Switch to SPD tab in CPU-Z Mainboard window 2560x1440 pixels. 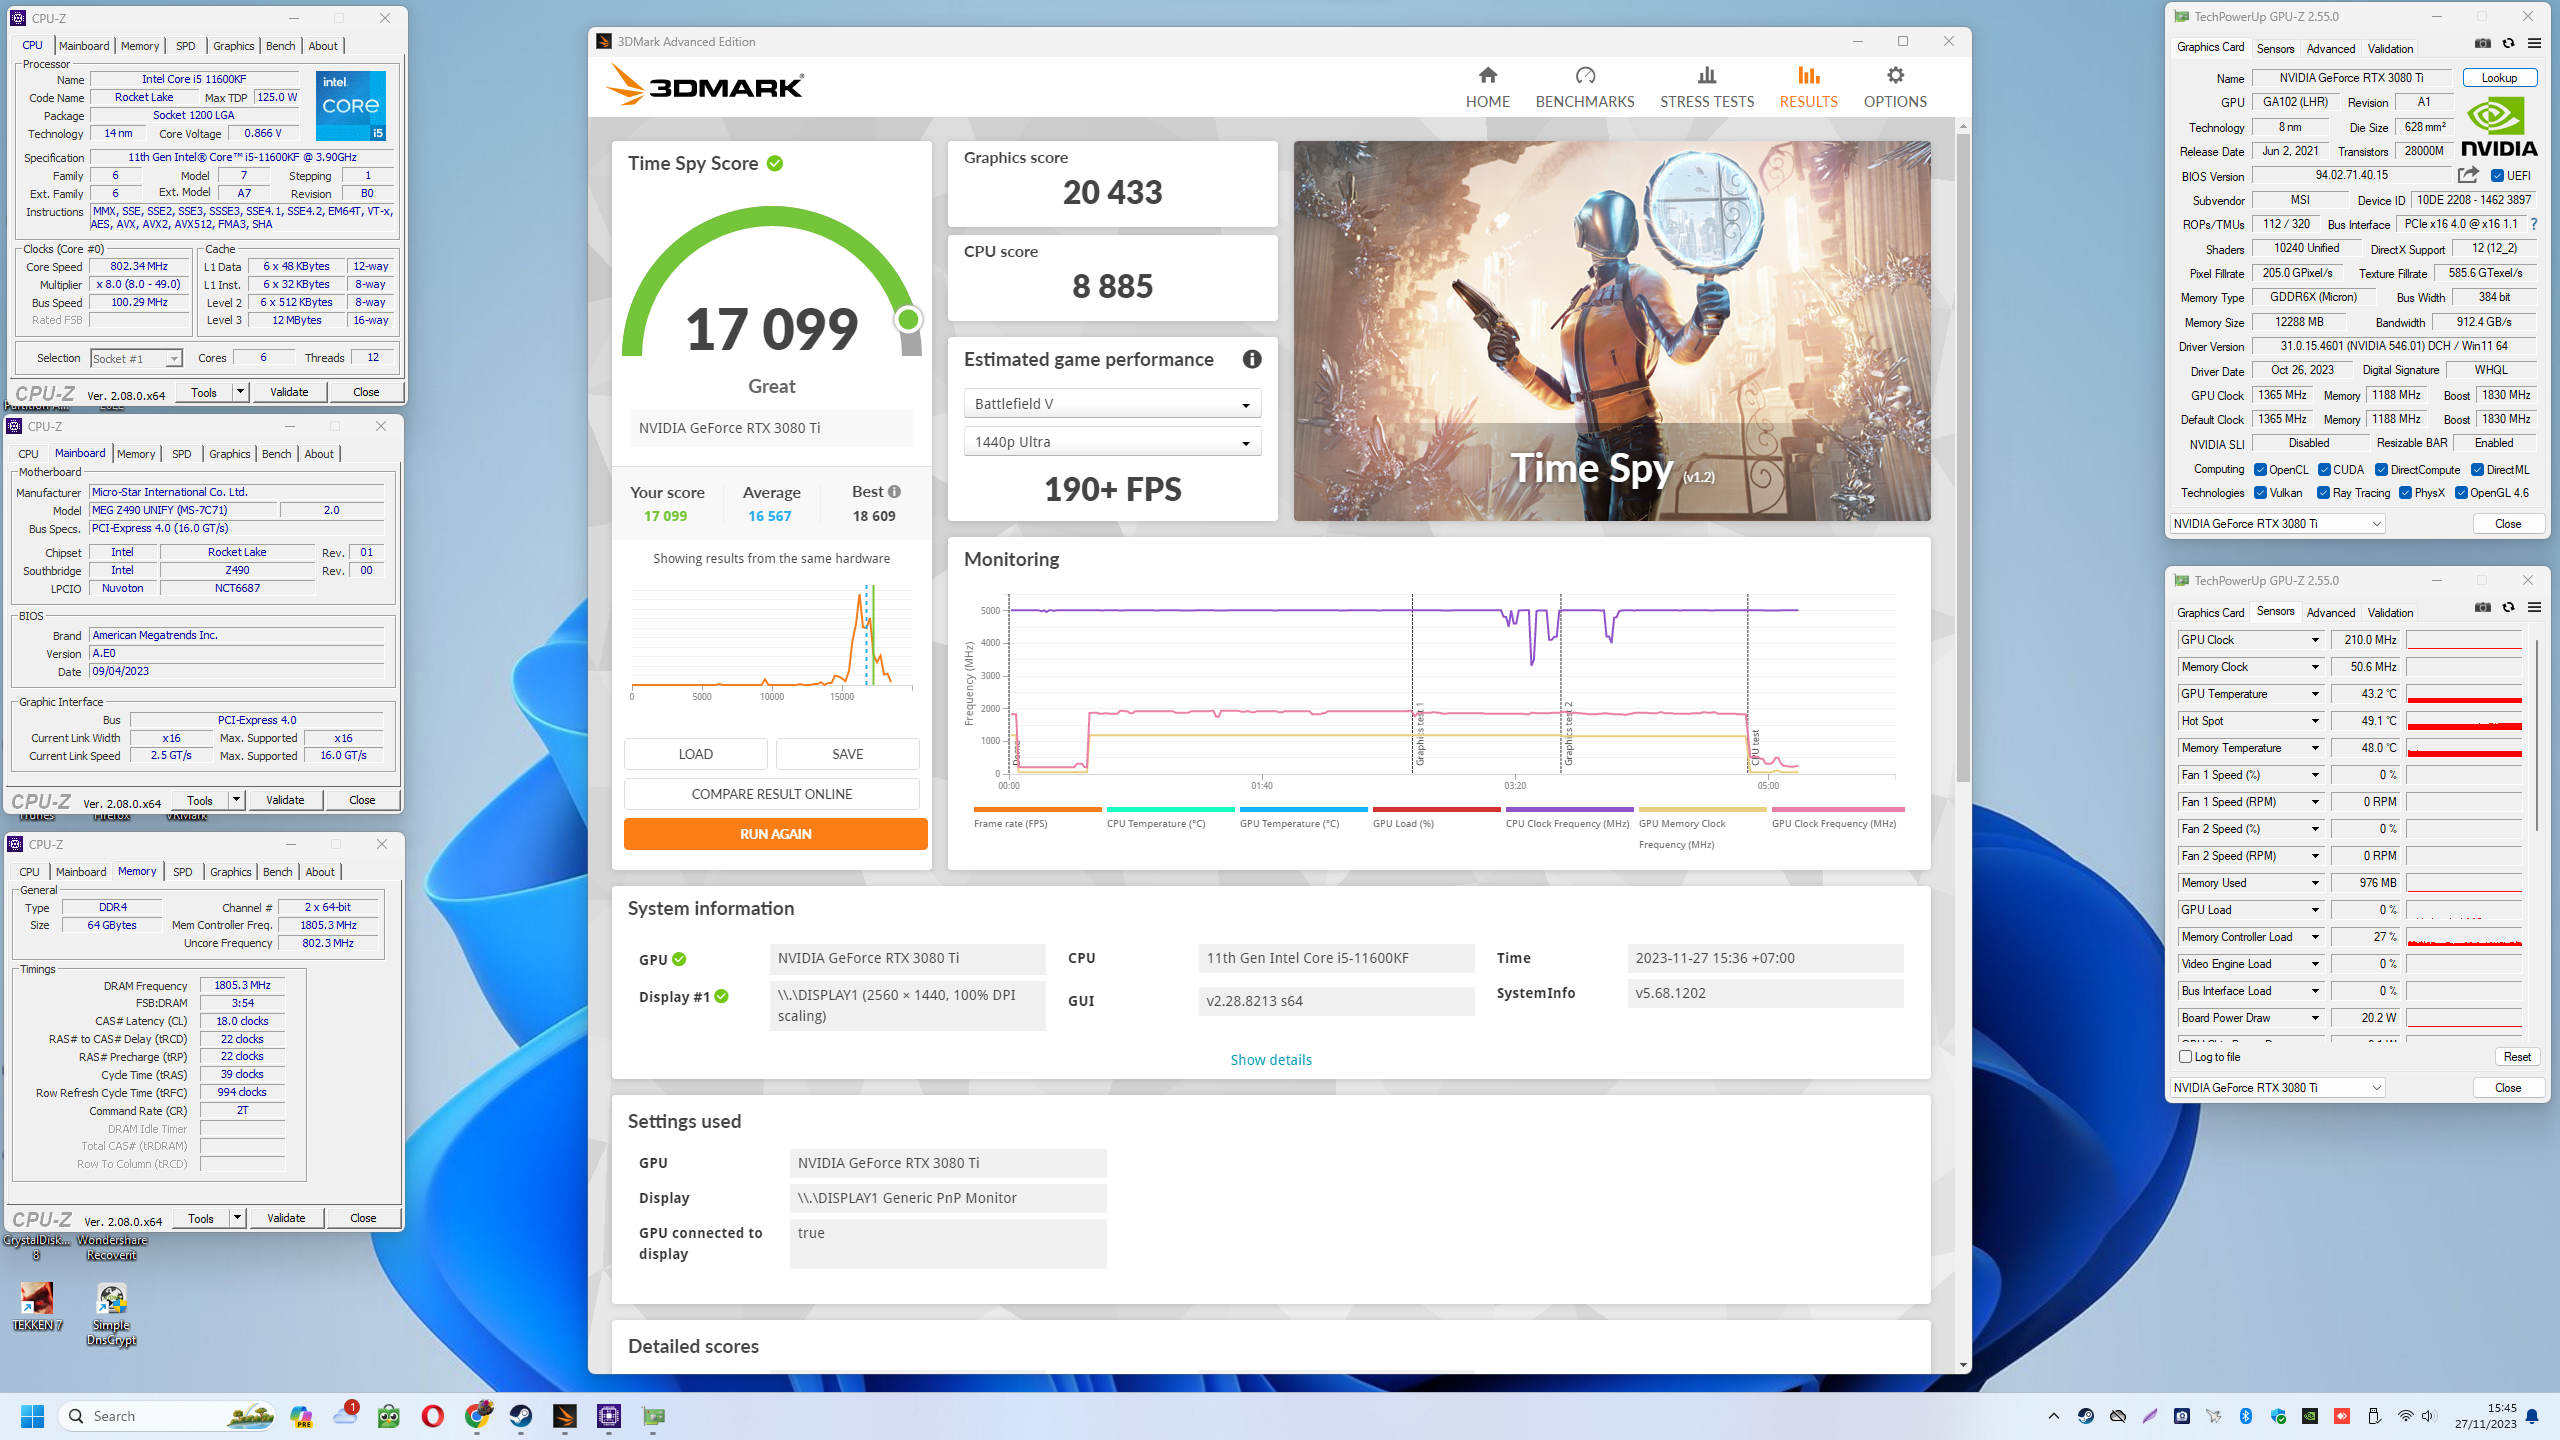pos(181,454)
